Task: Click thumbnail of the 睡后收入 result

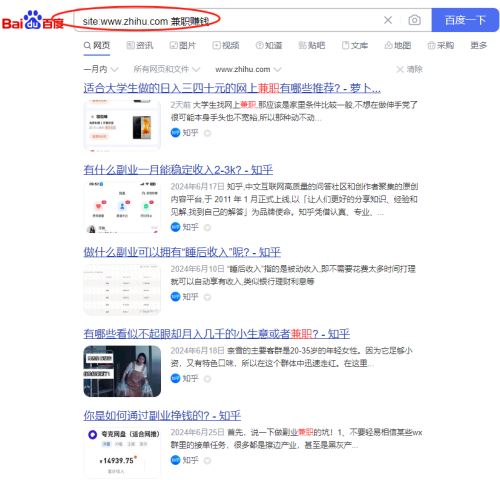Action: click(122, 289)
